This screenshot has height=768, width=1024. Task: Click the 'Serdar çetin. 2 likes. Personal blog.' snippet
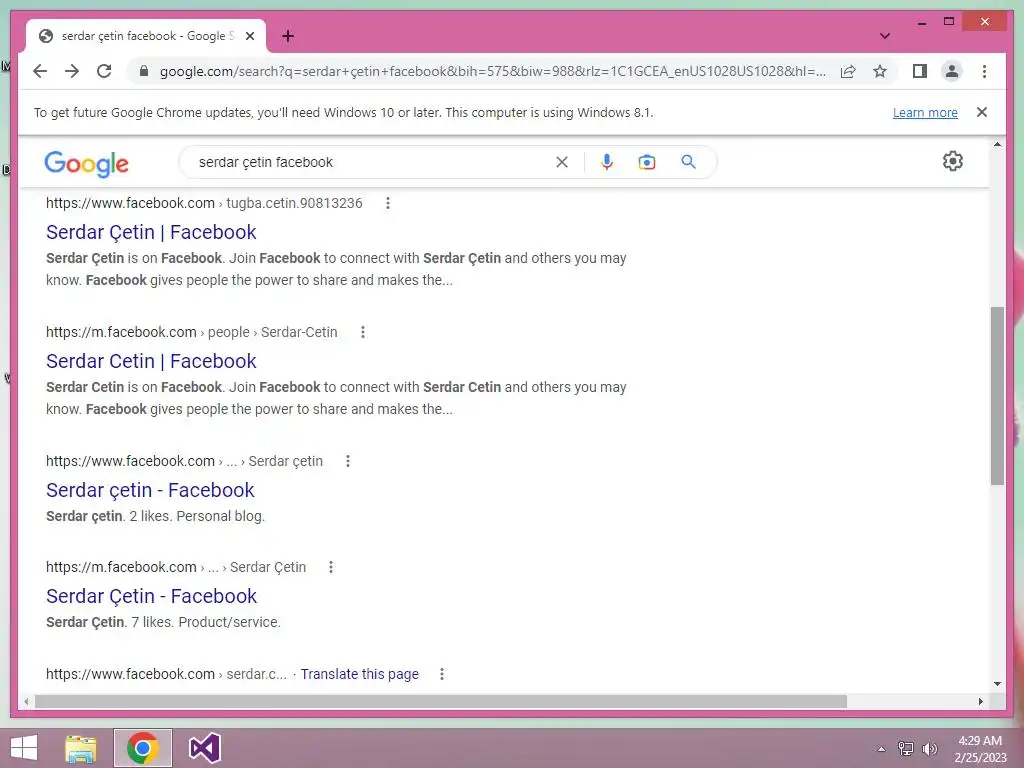[155, 516]
